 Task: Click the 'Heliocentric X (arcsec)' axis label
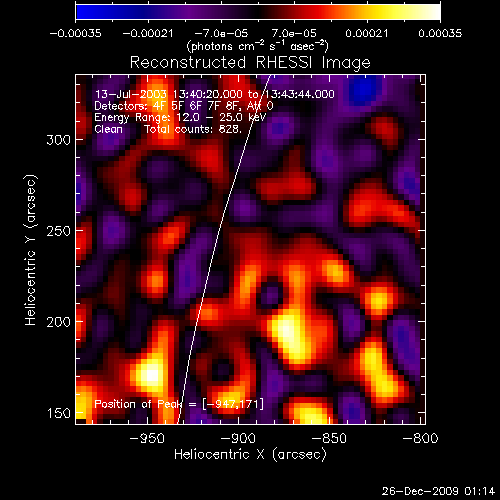250,455
